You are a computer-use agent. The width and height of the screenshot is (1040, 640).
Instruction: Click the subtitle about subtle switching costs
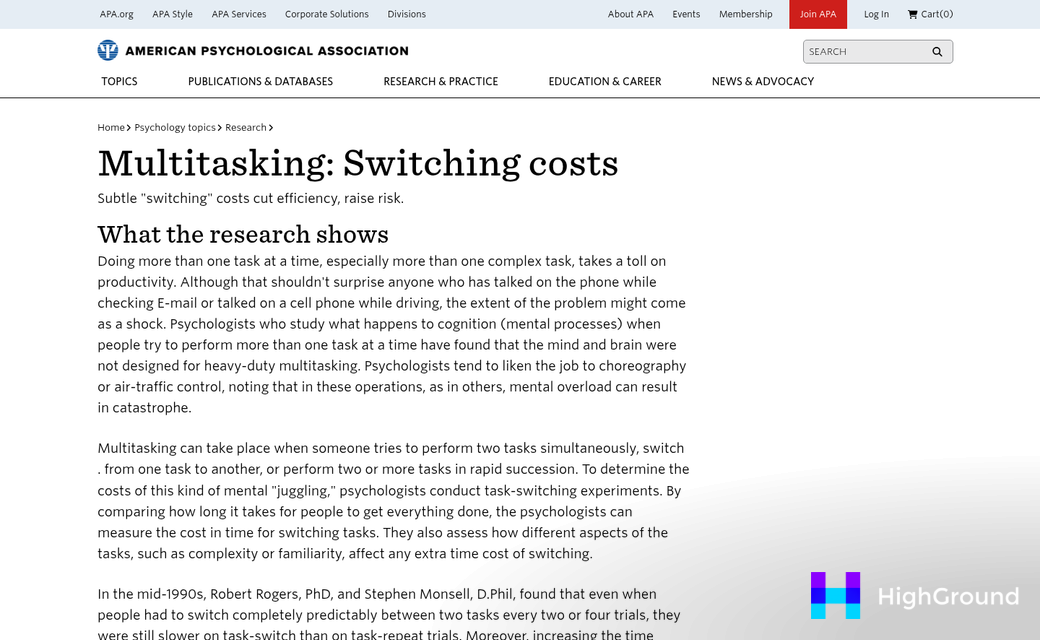point(251,198)
